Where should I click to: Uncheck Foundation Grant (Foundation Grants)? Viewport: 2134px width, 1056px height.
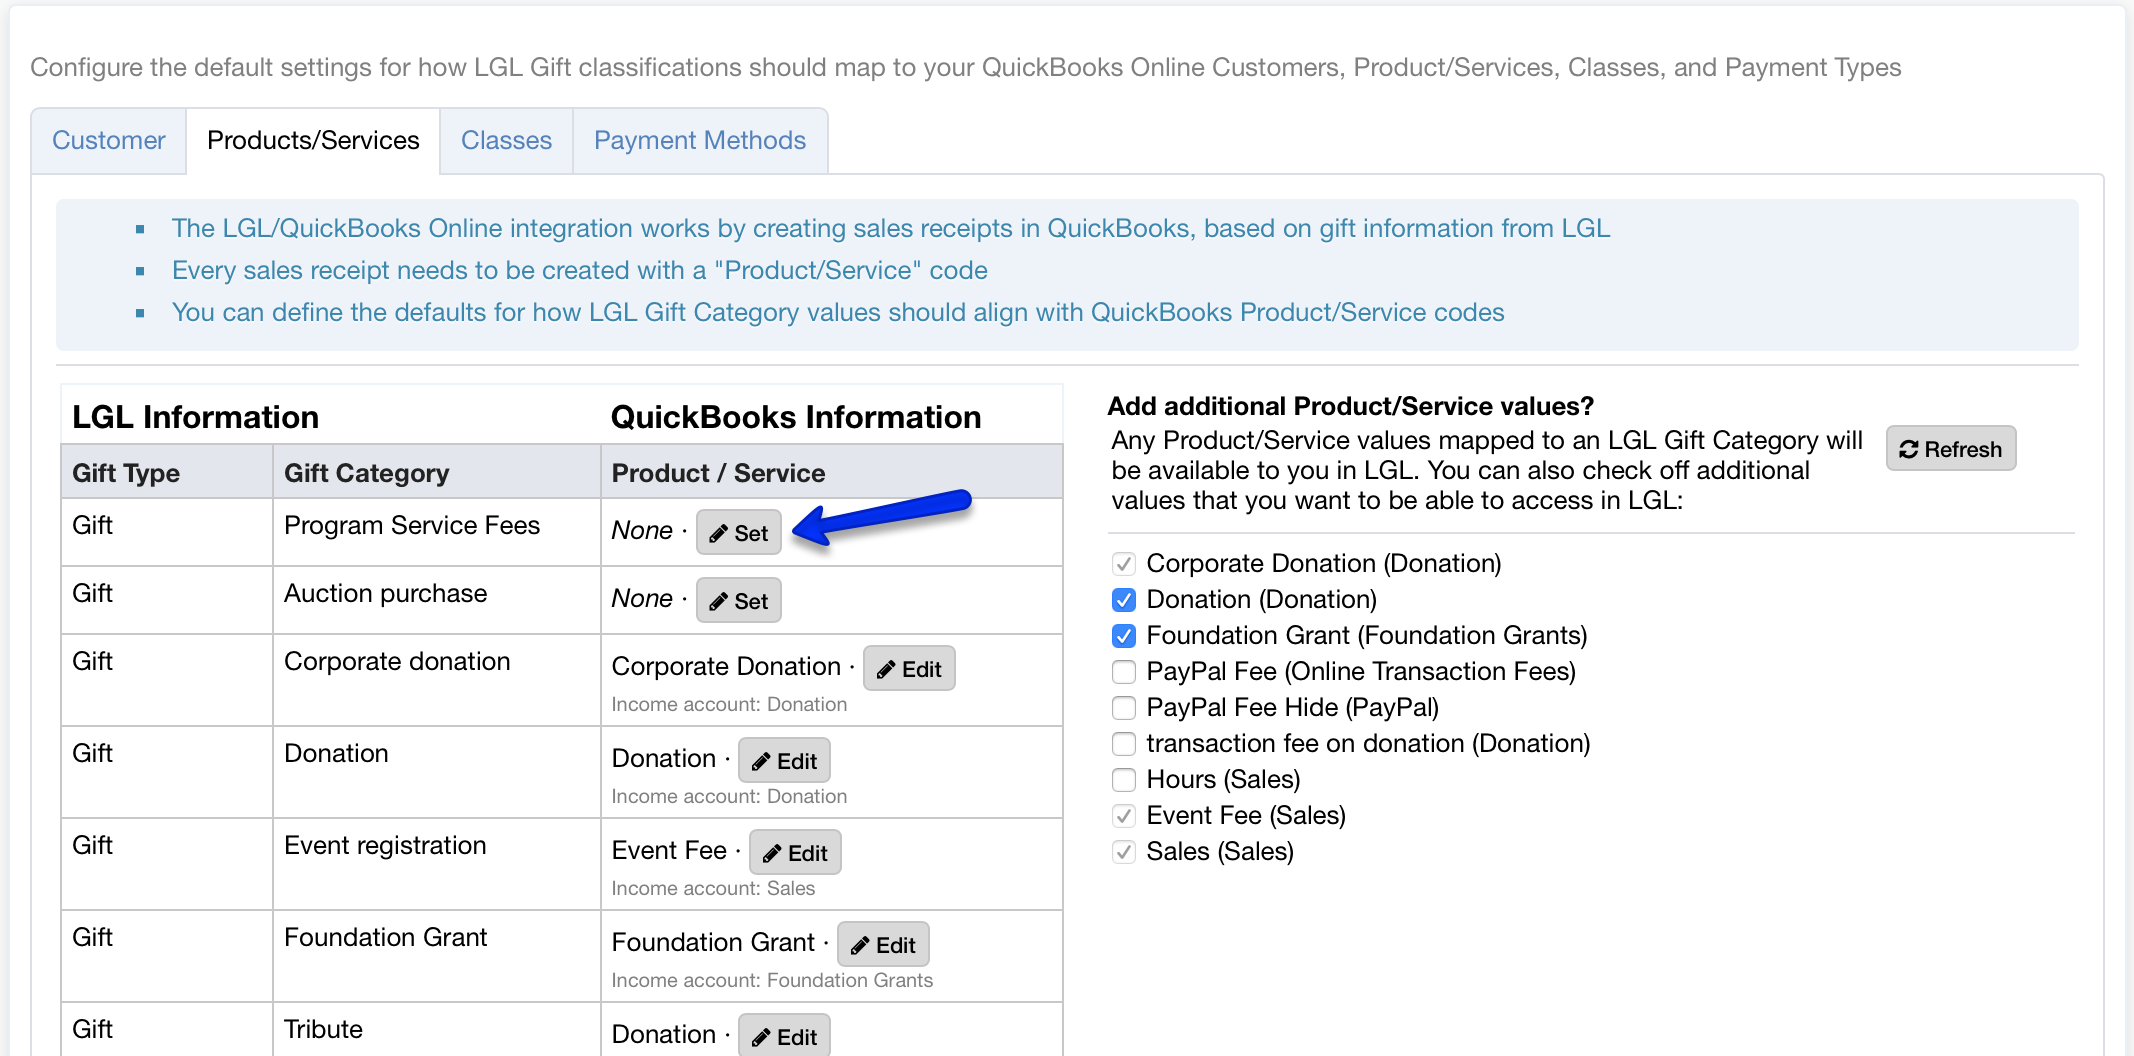coord(1123,635)
